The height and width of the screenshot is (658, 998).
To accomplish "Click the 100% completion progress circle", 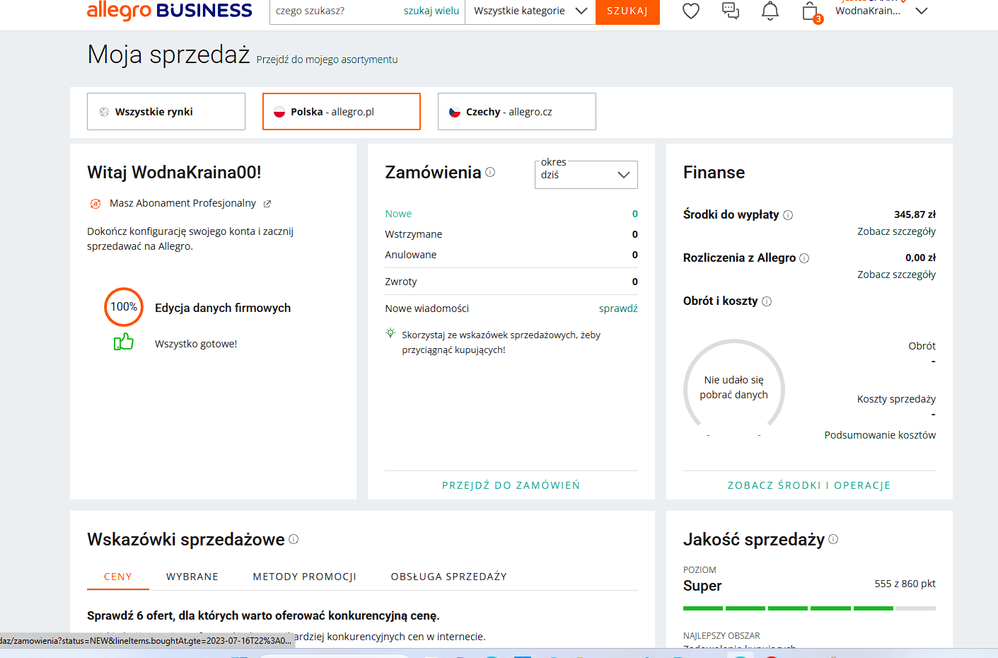I will (123, 307).
